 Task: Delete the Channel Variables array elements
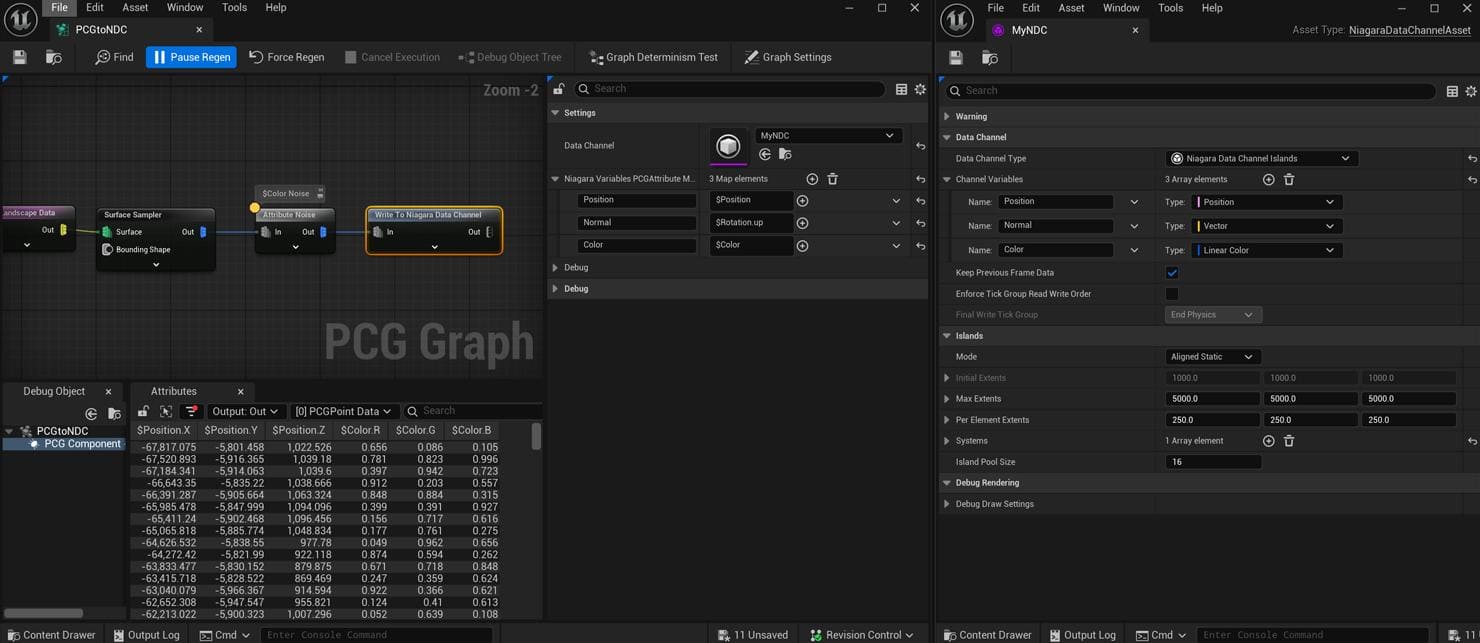pyautogui.click(x=1289, y=179)
